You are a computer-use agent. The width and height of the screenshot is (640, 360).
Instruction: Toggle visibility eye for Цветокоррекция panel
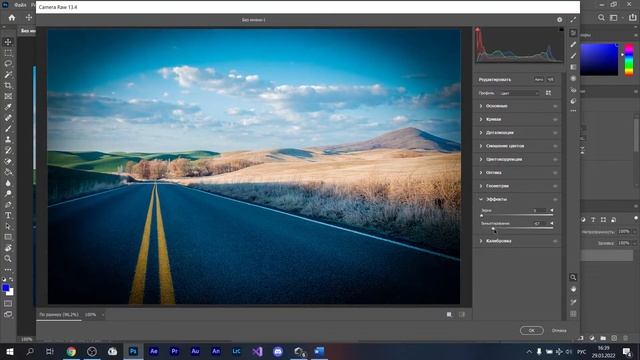coord(555,160)
